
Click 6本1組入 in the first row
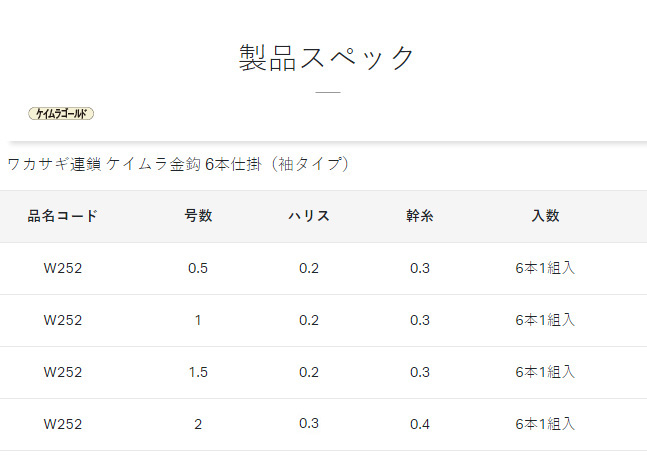tap(545, 268)
